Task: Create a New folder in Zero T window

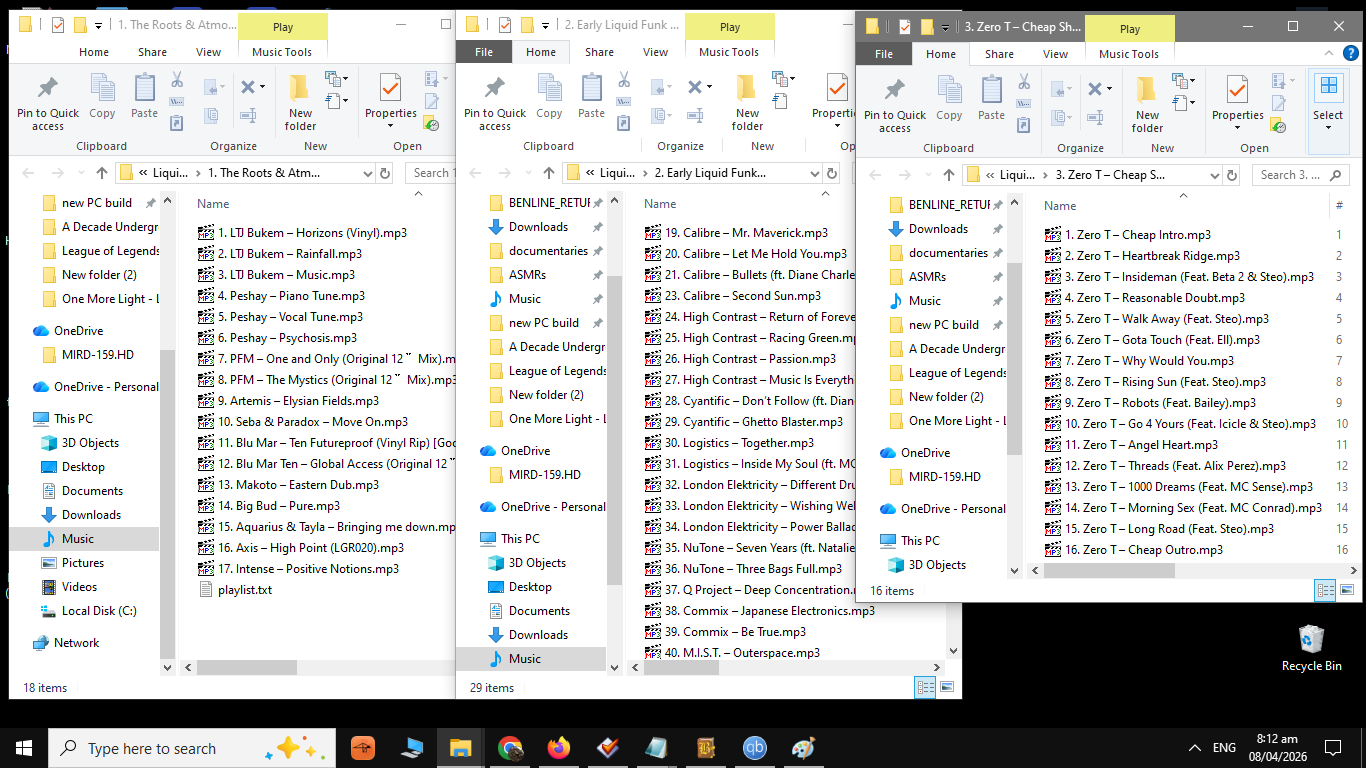Action: click(1147, 103)
